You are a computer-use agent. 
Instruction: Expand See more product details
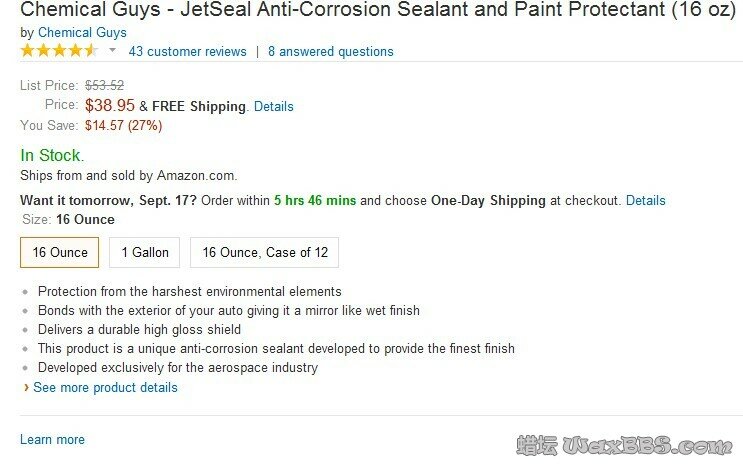pos(105,387)
